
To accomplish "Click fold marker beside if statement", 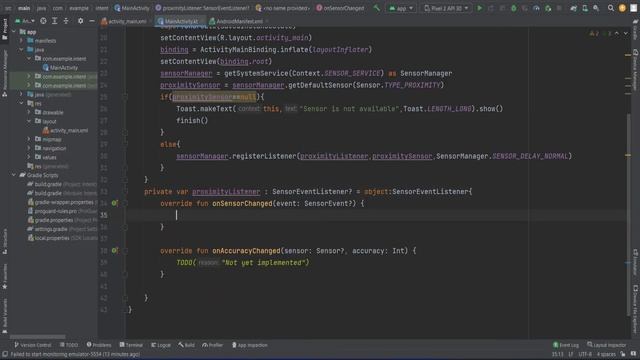I will pyautogui.click(x=125, y=97).
